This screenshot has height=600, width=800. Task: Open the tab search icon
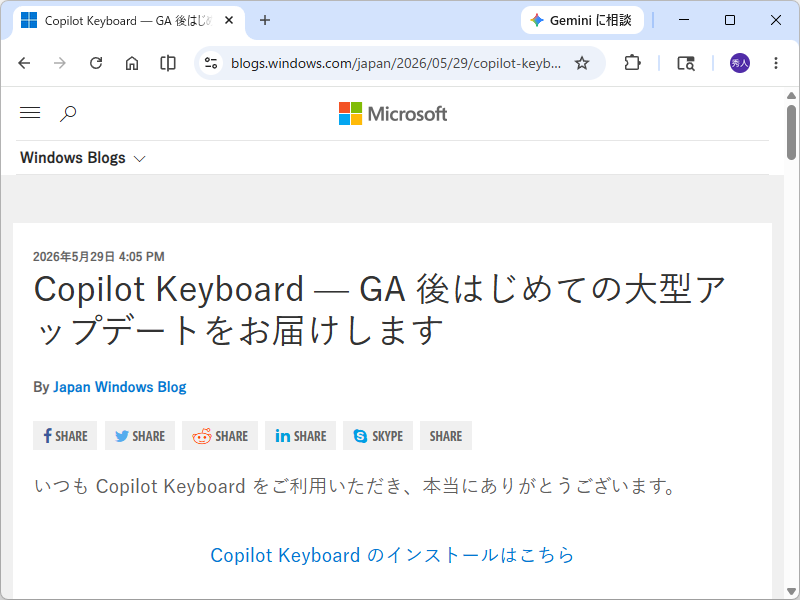tap(686, 63)
